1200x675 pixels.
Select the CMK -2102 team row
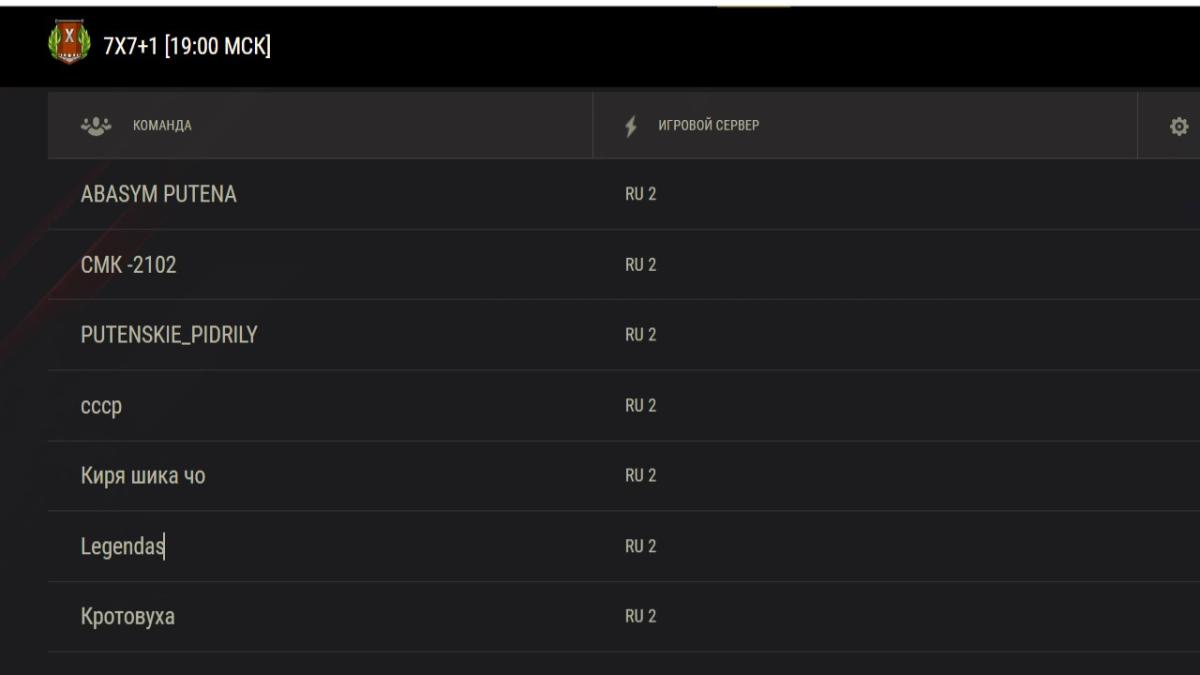coord(129,265)
